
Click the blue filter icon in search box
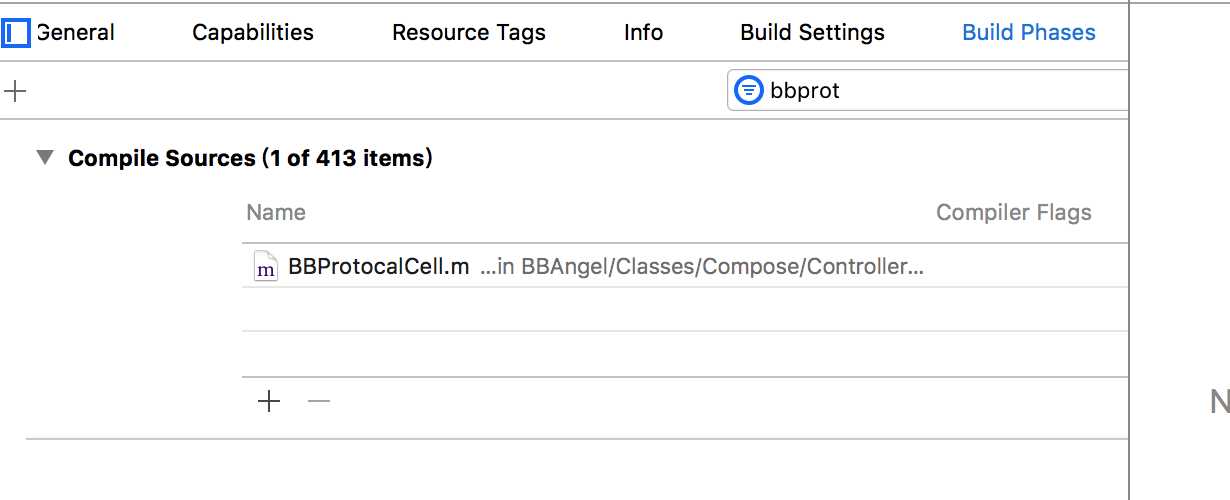coord(748,90)
